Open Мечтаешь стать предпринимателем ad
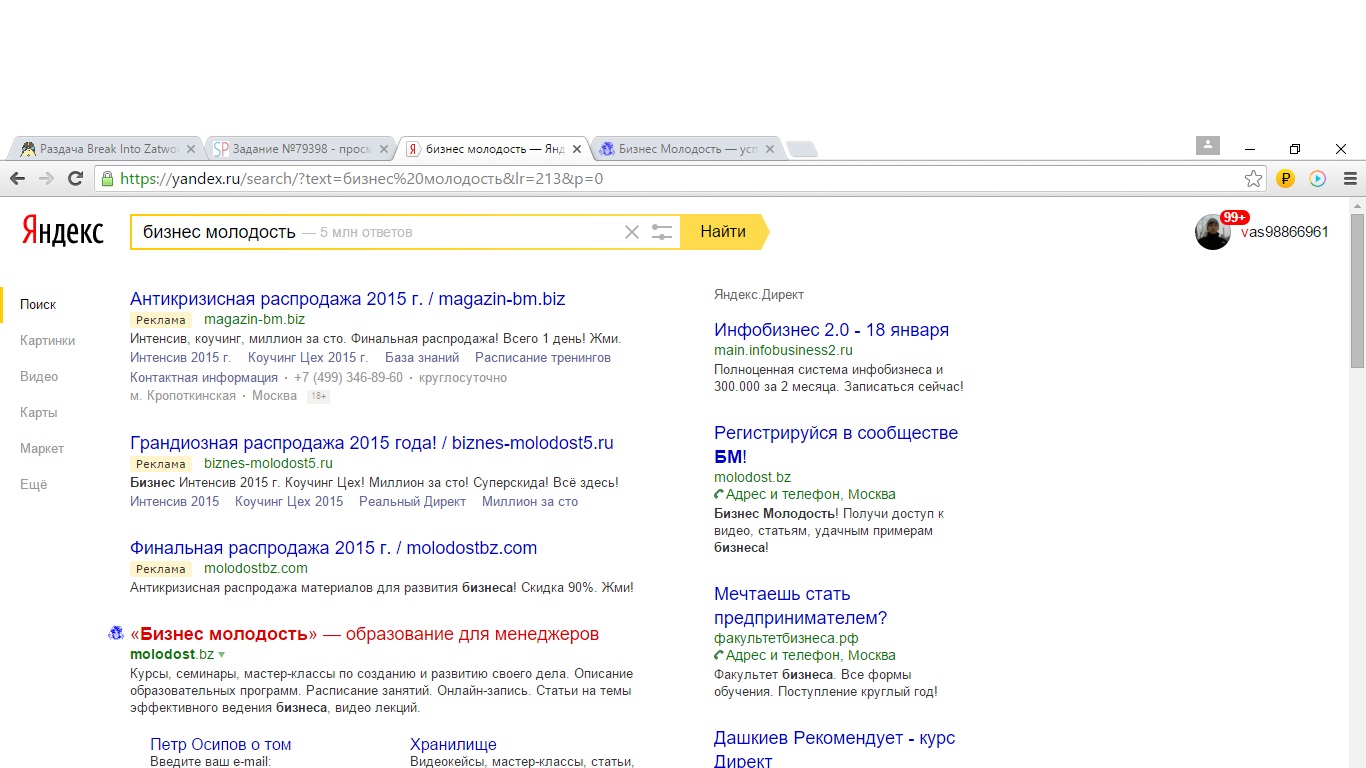1366x768 pixels. [x=801, y=606]
